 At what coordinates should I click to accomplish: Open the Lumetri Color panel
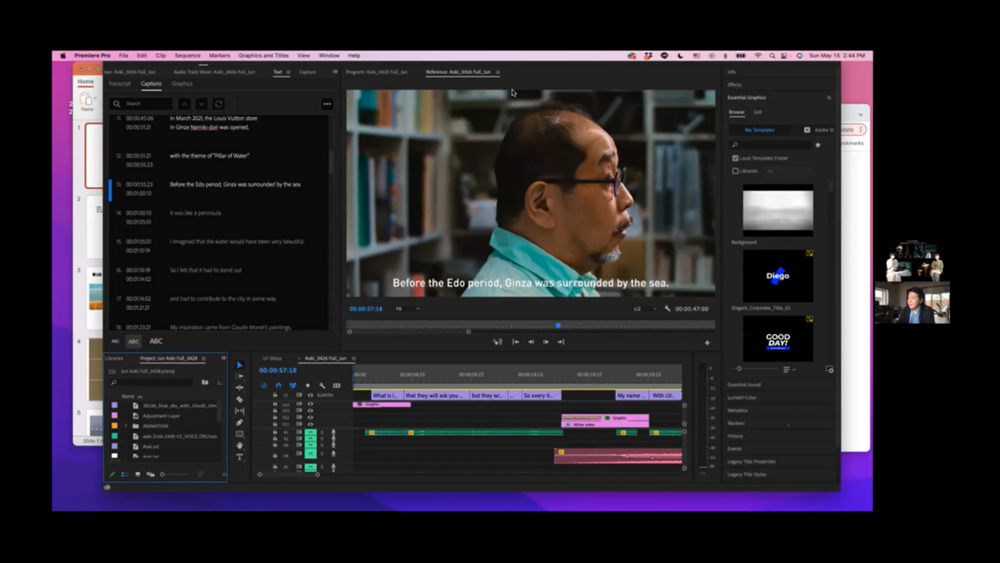pos(741,397)
